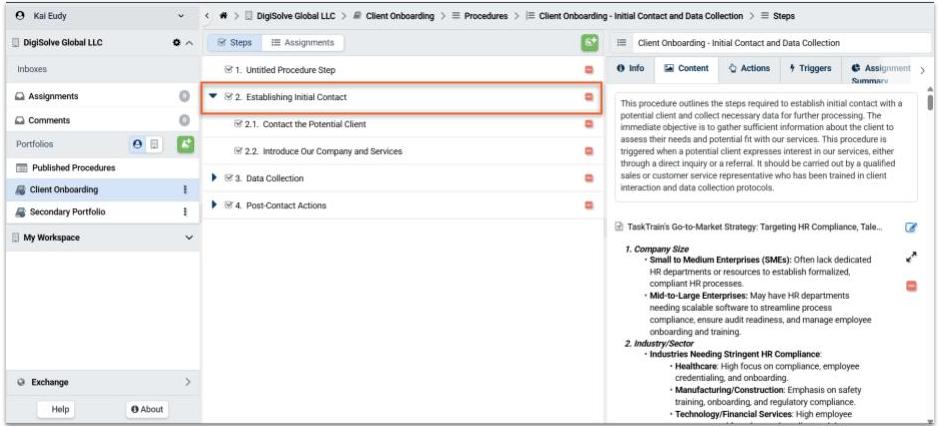The height and width of the screenshot is (426, 939).
Task: Click the home icon in the breadcrumb
Action: coord(222,16)
